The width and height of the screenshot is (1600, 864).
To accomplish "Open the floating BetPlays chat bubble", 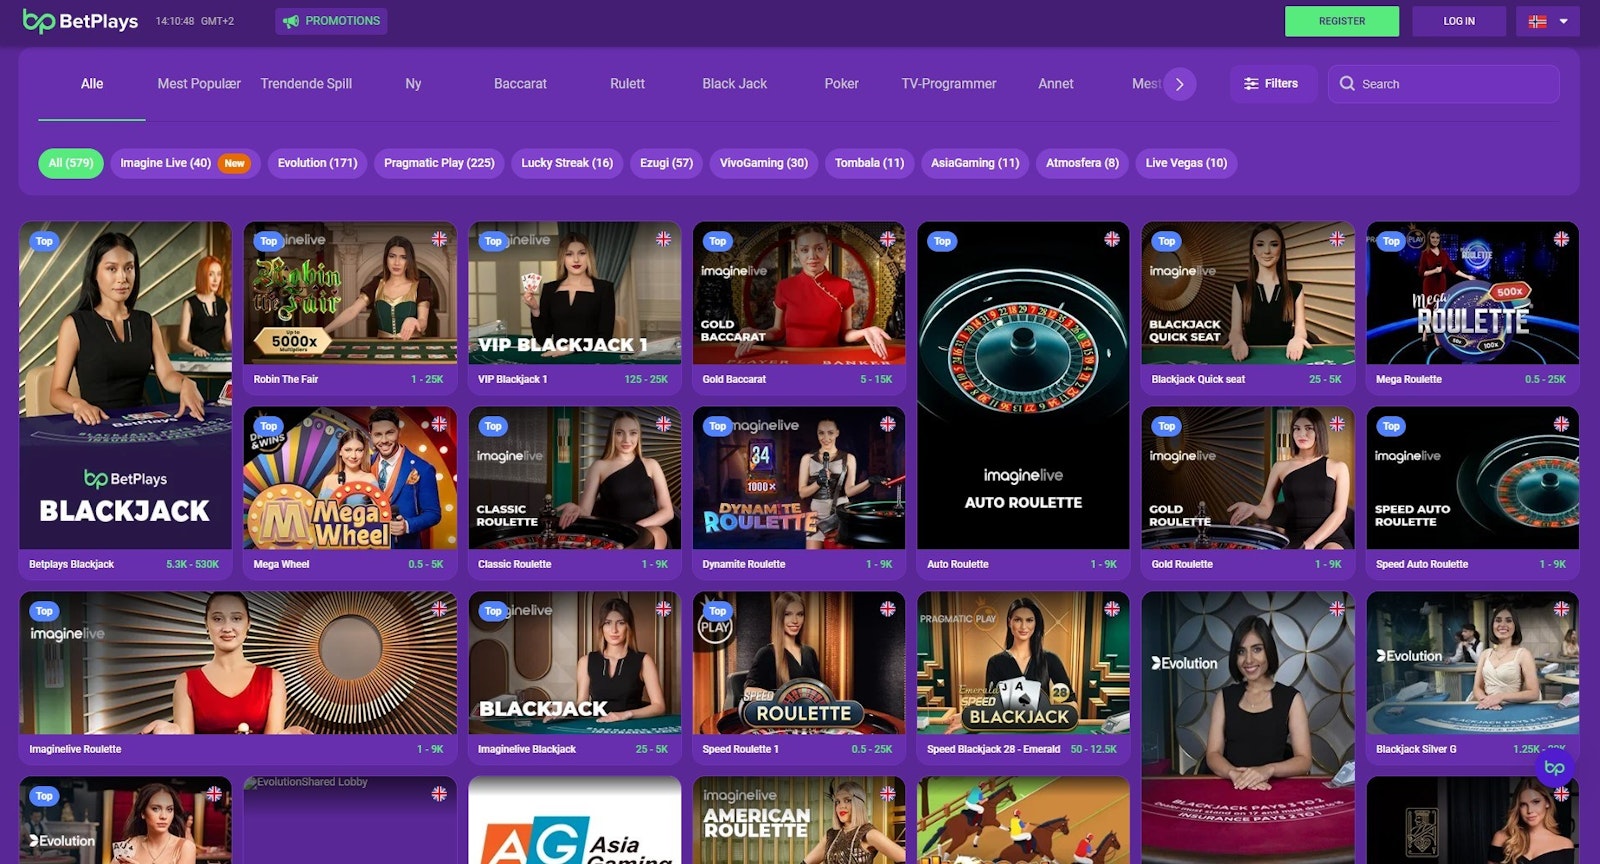I will point(1554,768).
